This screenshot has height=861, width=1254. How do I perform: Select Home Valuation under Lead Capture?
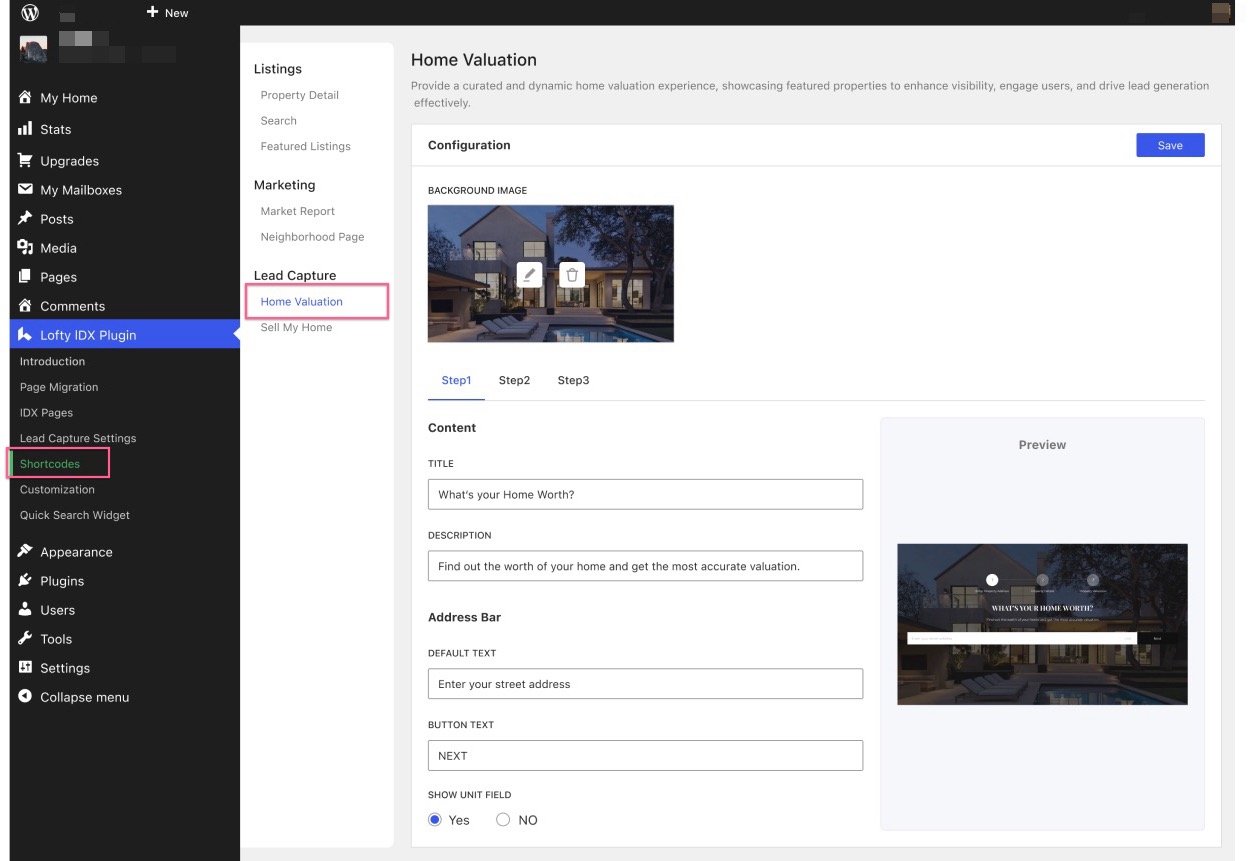[x=301, y=301]
